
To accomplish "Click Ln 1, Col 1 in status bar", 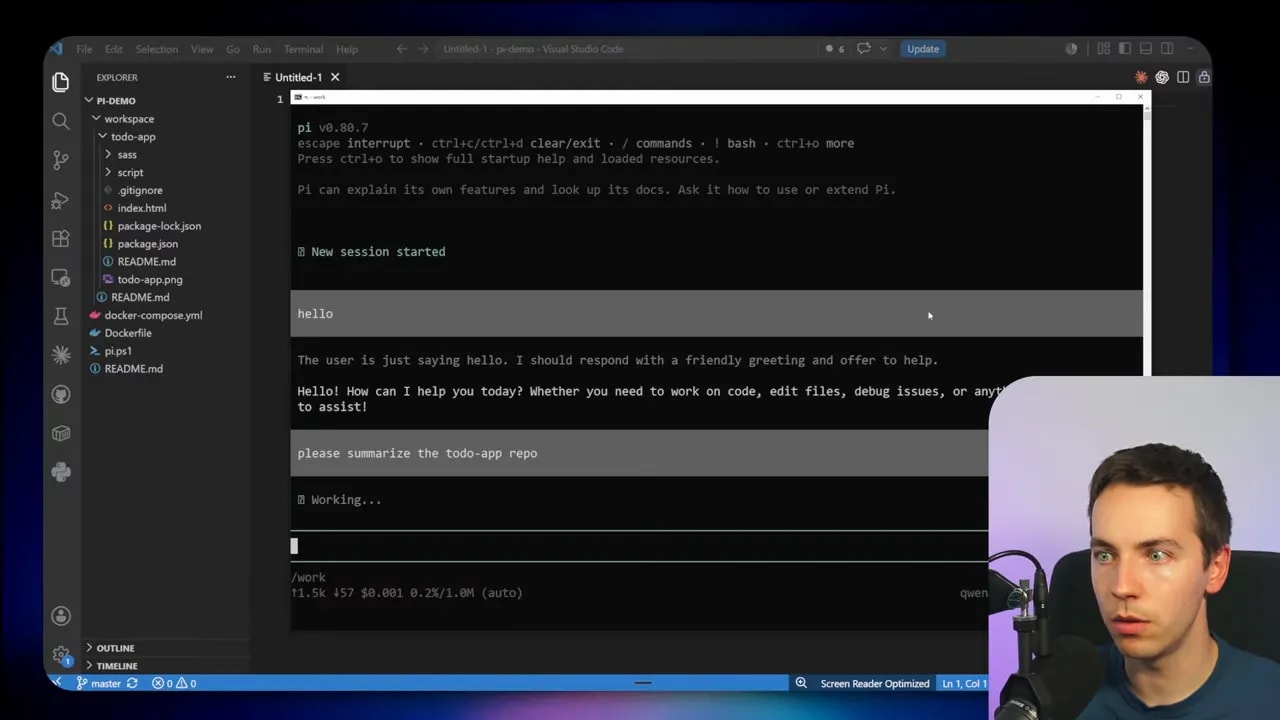I will point(964,684).
